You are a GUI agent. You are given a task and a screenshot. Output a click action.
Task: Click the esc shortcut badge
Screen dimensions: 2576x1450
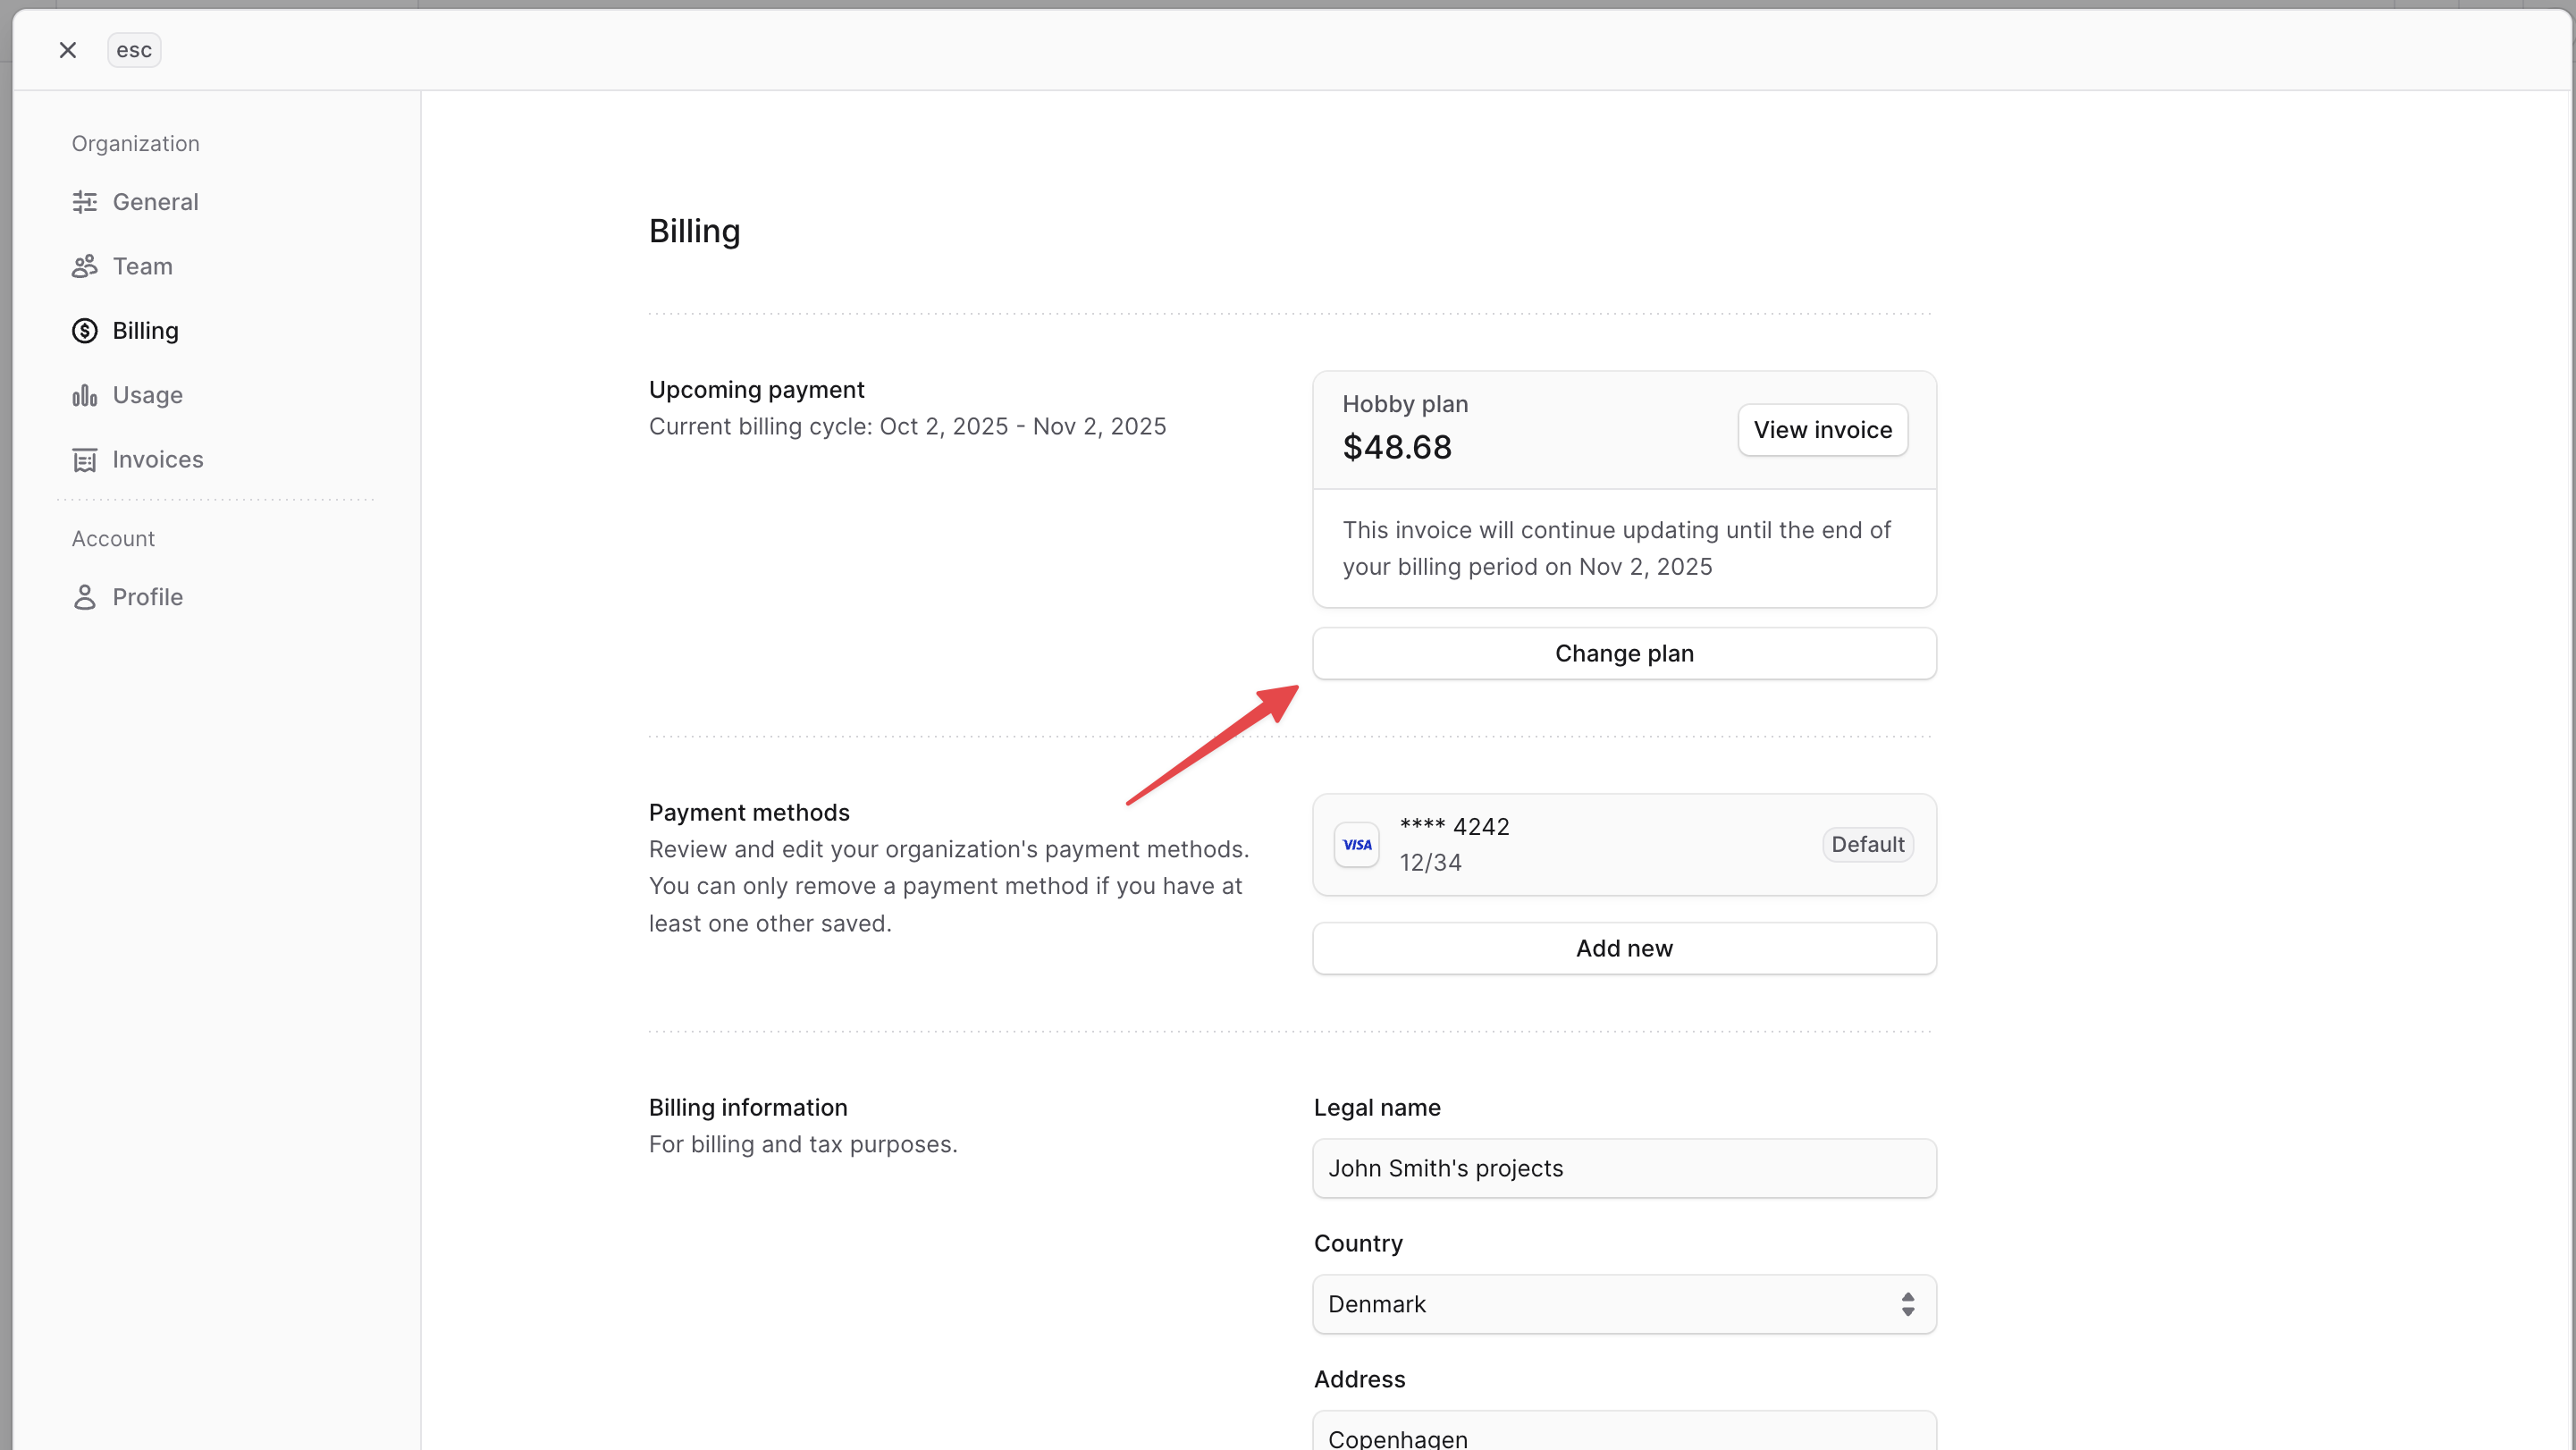133,49
